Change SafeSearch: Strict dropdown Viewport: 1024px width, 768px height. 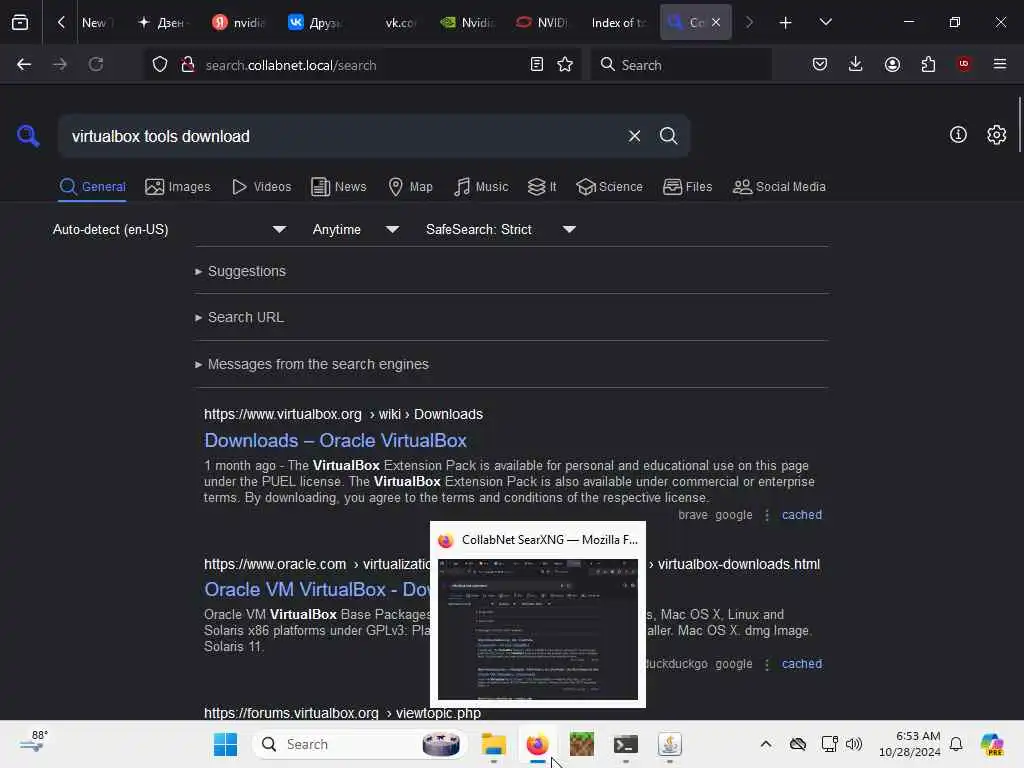501,229
